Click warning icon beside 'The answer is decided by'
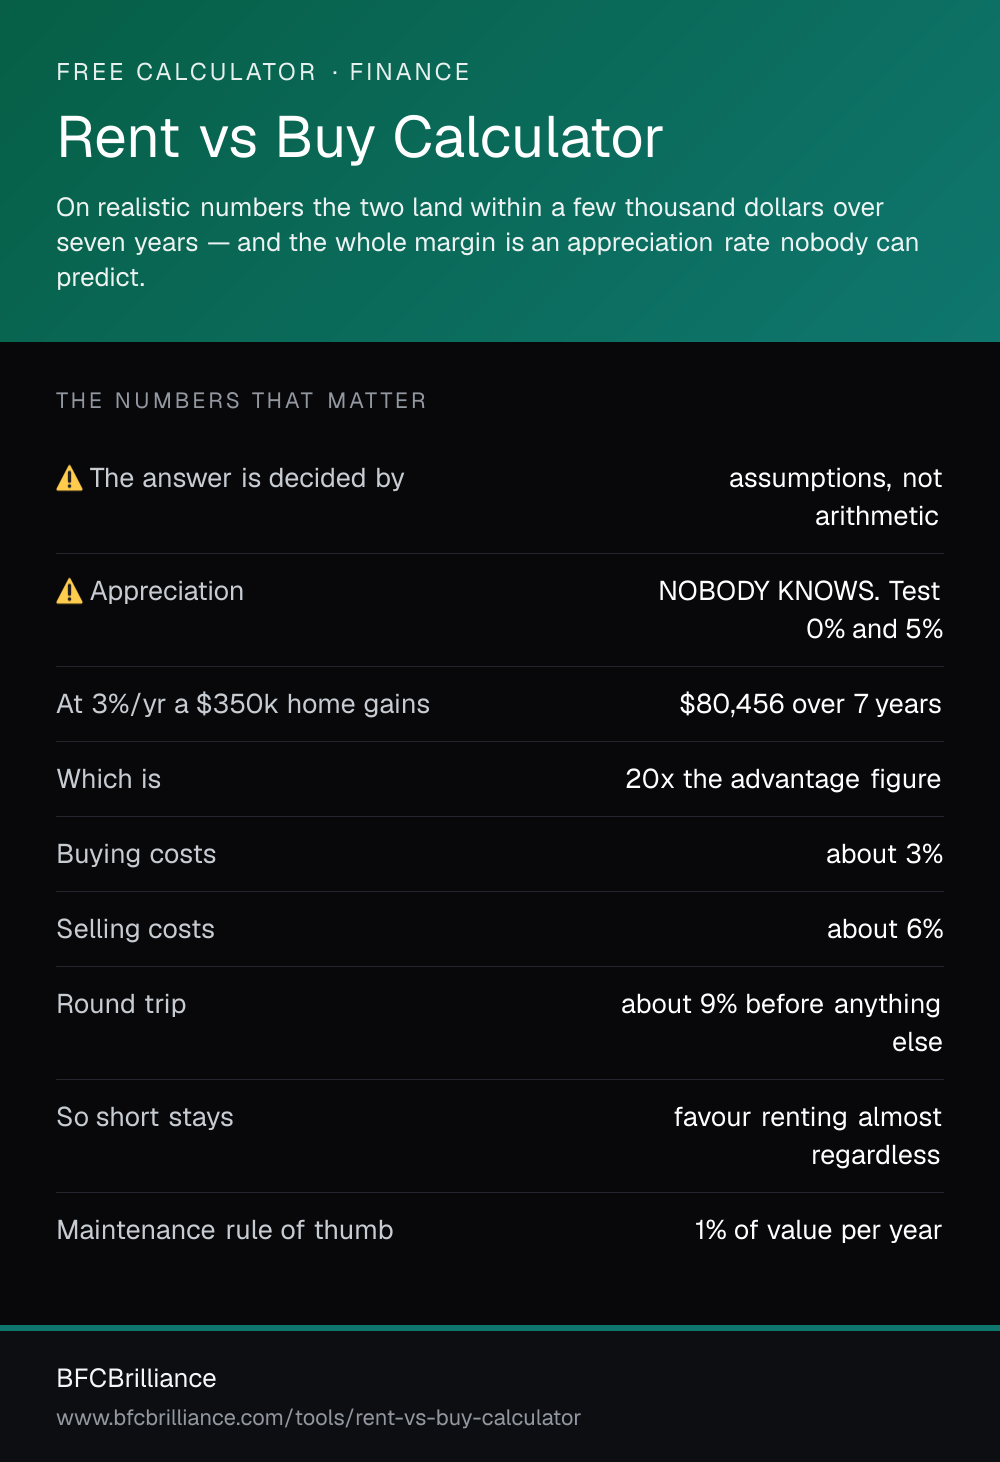The width and height of the screenshot is (1000, 1462). click(x=69, y=479)
